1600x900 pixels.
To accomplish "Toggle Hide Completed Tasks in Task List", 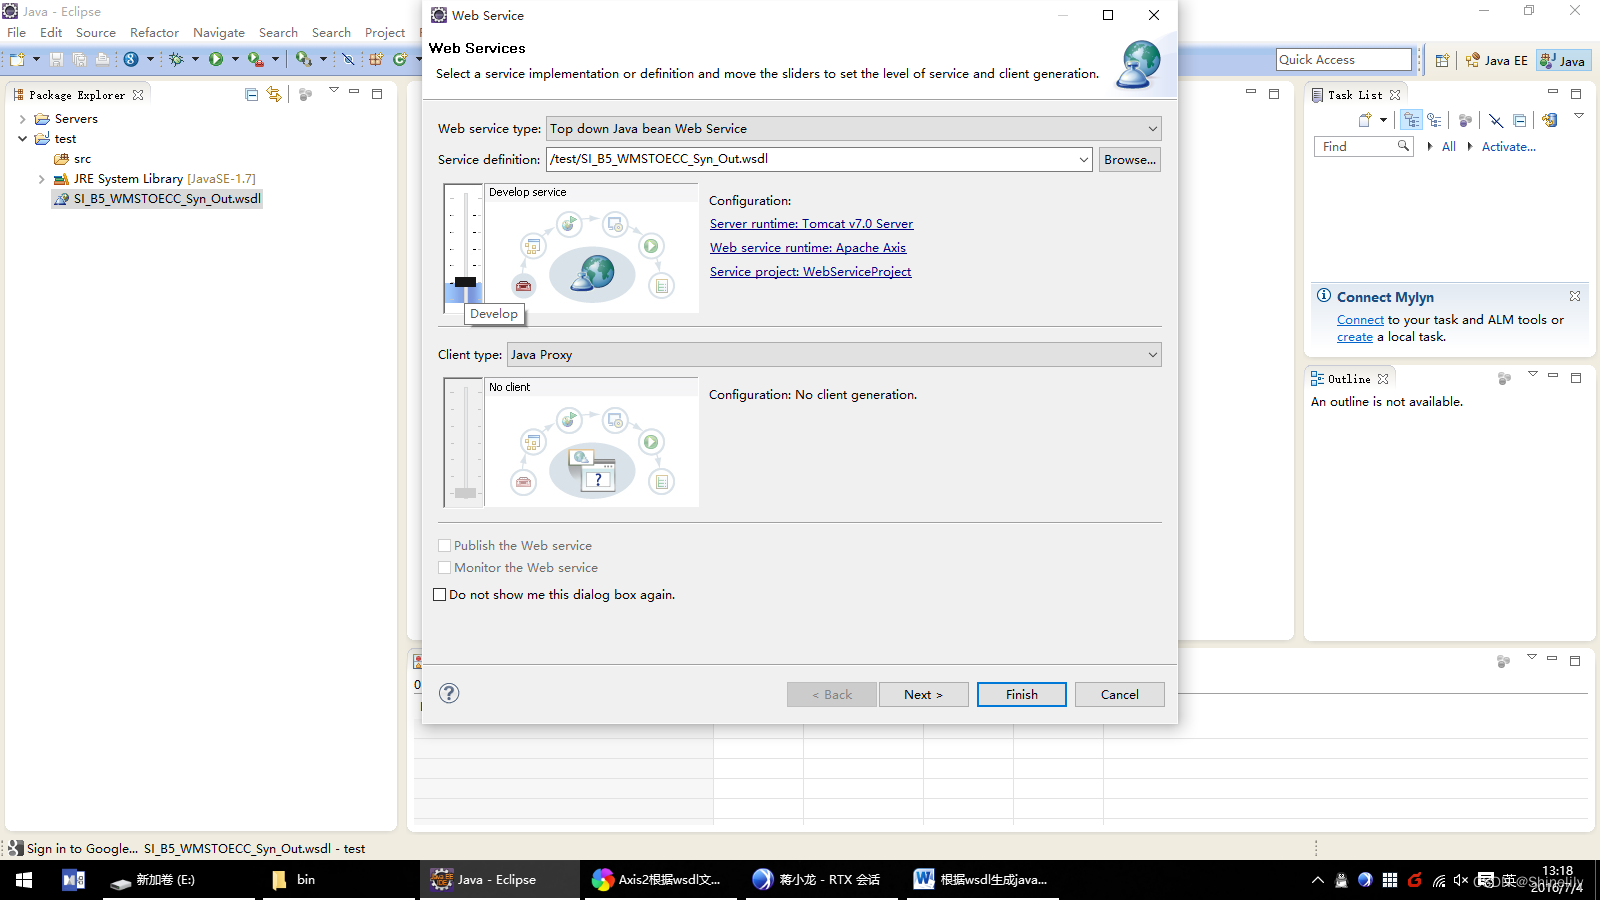I will 1496,120.
